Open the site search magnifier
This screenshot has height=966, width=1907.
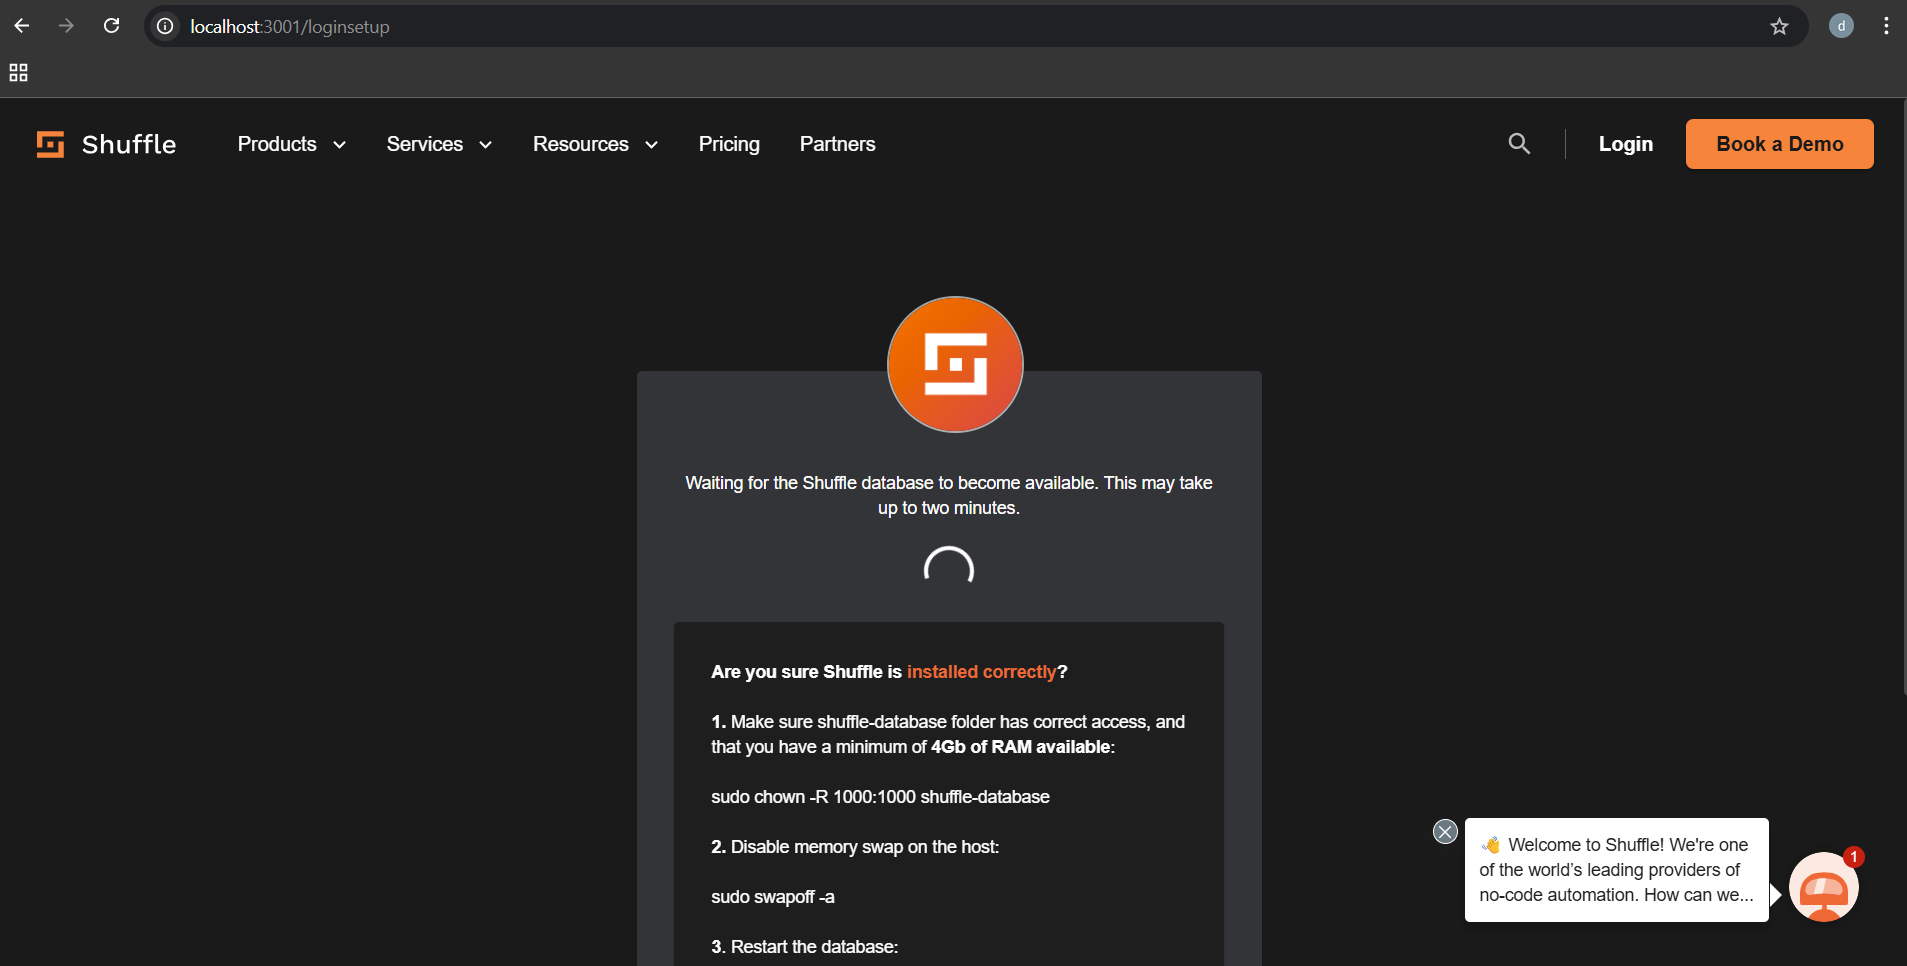[1519, 144]
